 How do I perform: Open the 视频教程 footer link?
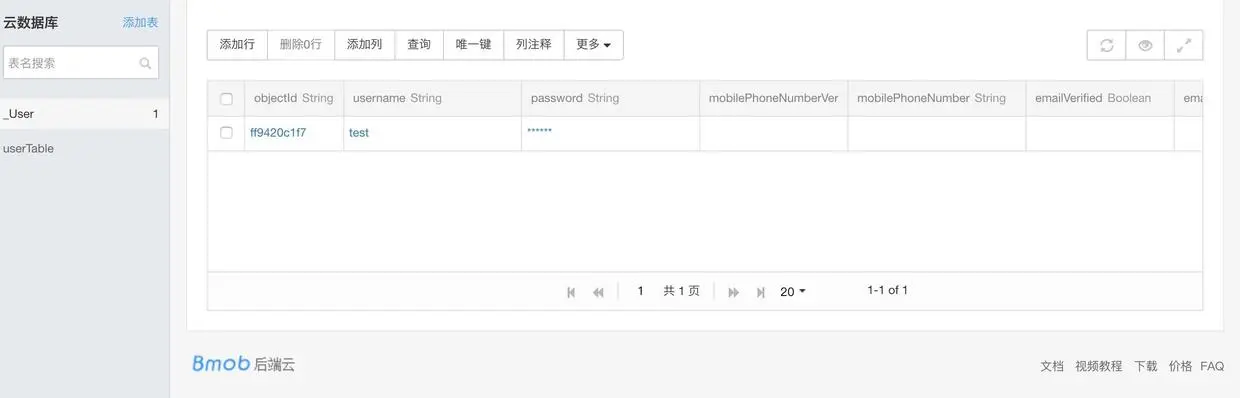tap(1098, 367)
